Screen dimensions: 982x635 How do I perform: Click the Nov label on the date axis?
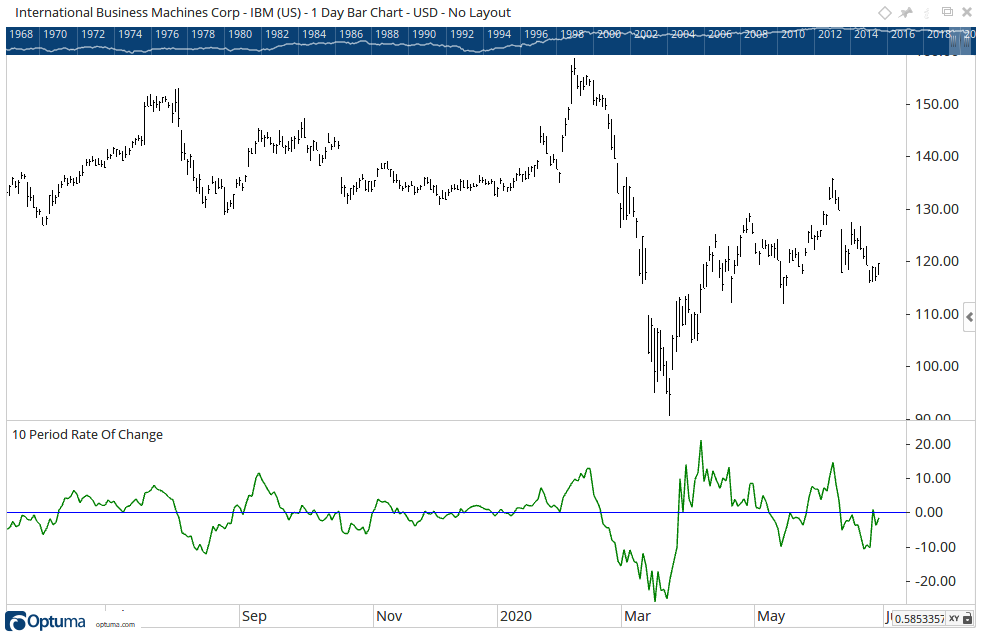(389, 616)
